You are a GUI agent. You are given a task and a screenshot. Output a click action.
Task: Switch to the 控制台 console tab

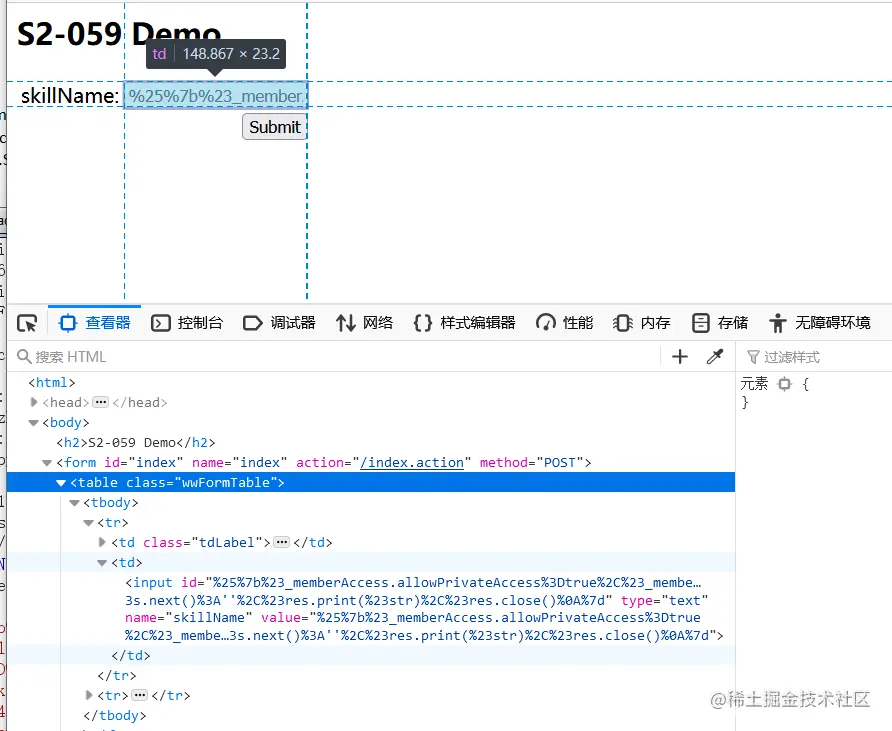point(187,323)
